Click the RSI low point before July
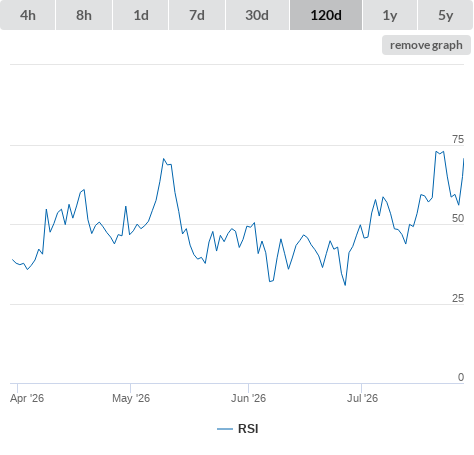The width and height of the screenshot is (474, 455). click(345, 285)
